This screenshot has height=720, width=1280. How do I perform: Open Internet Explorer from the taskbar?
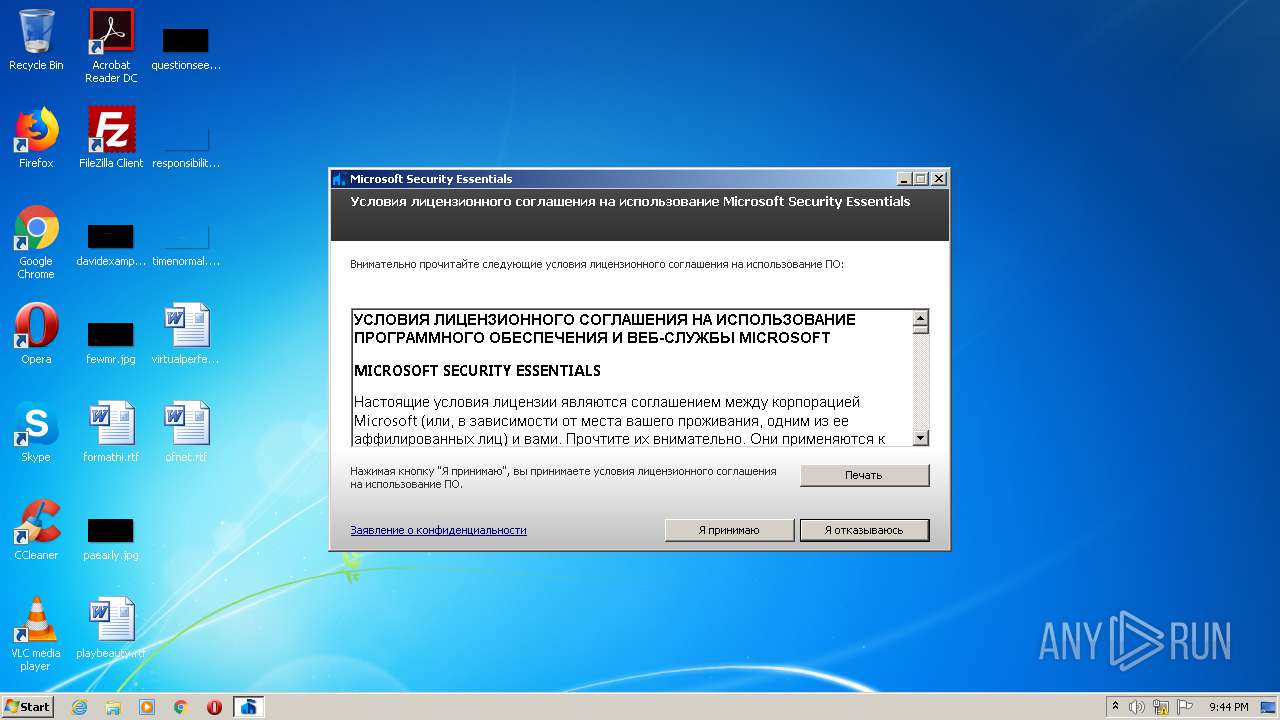(79, 707)
